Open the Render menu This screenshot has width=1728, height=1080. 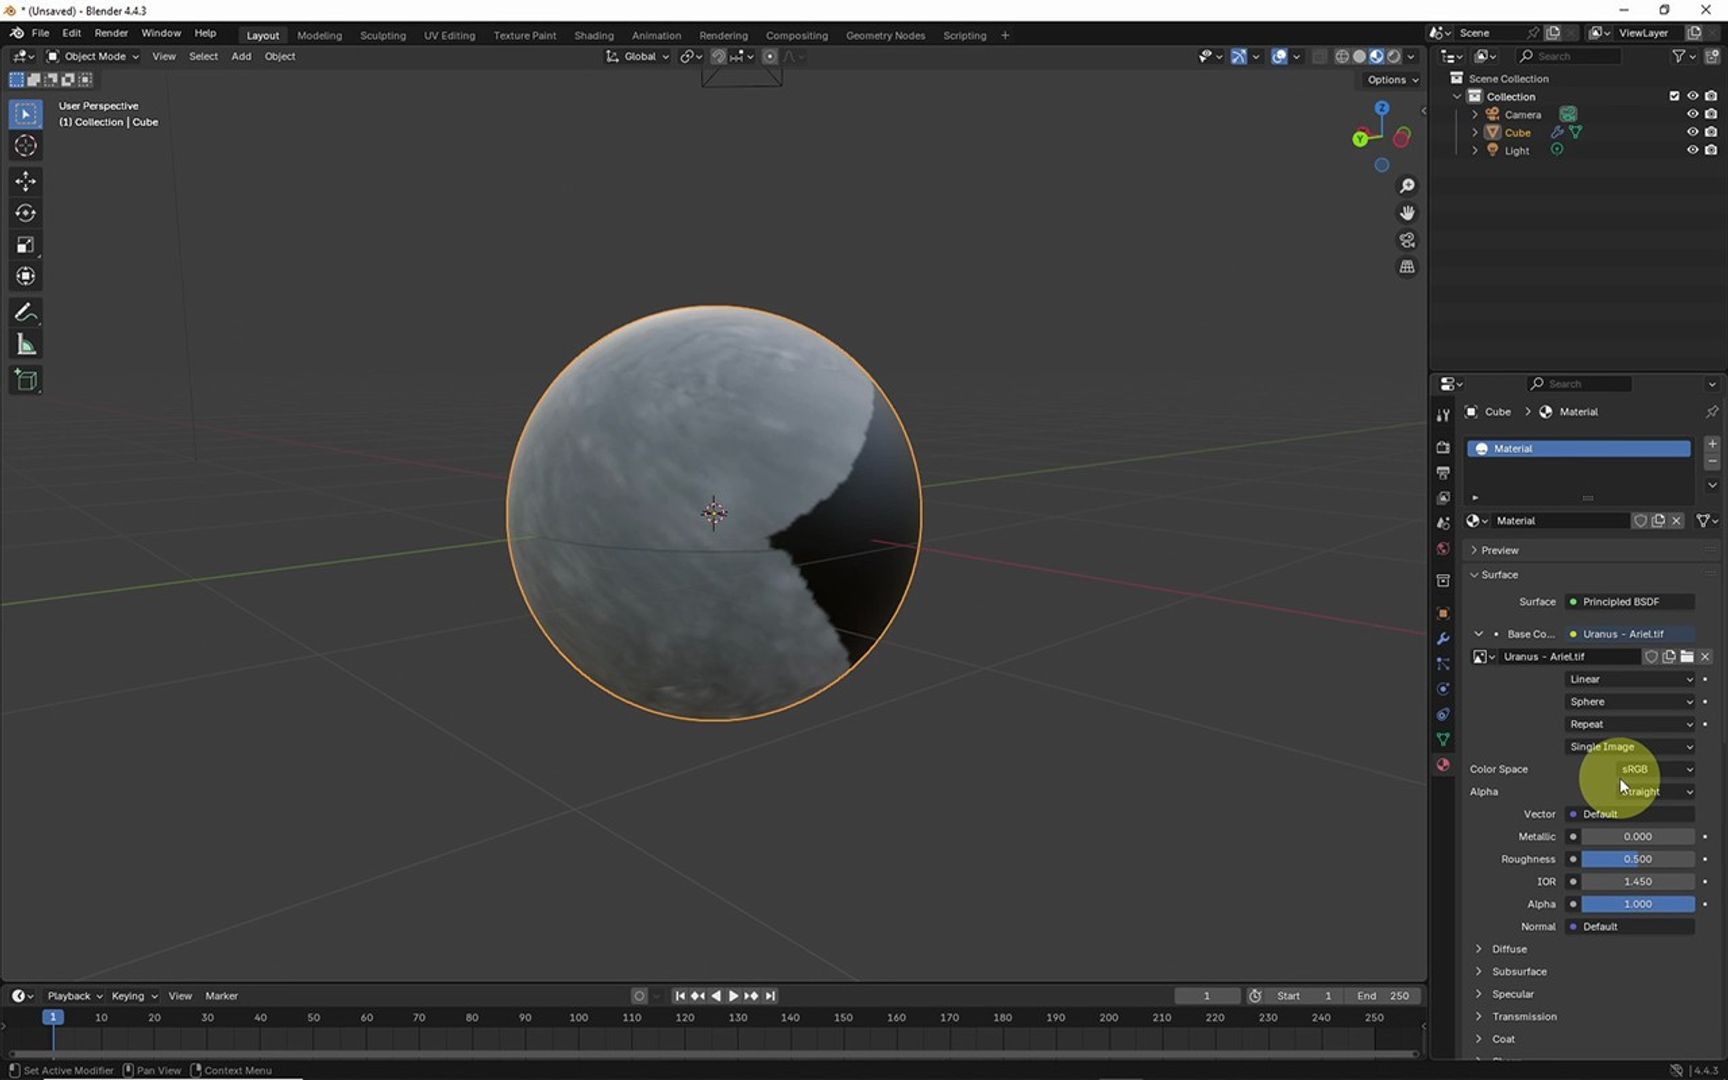pos(111,33)
